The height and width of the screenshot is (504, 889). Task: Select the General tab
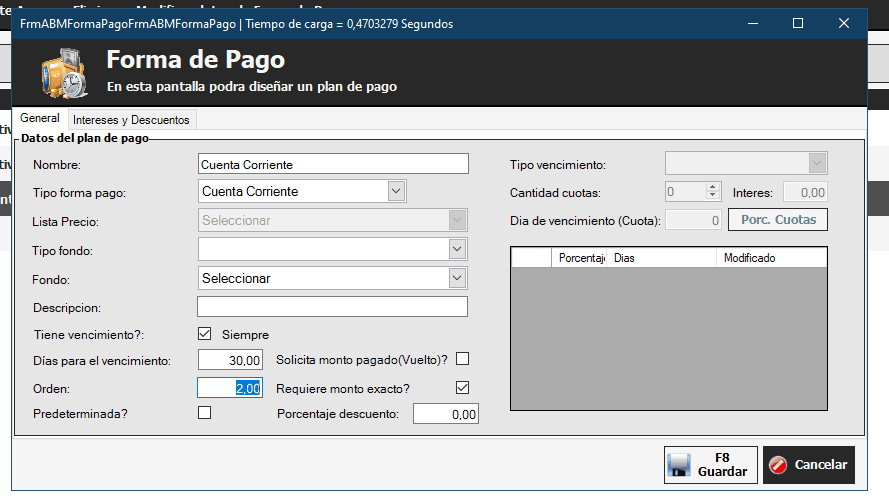(40, 119)
